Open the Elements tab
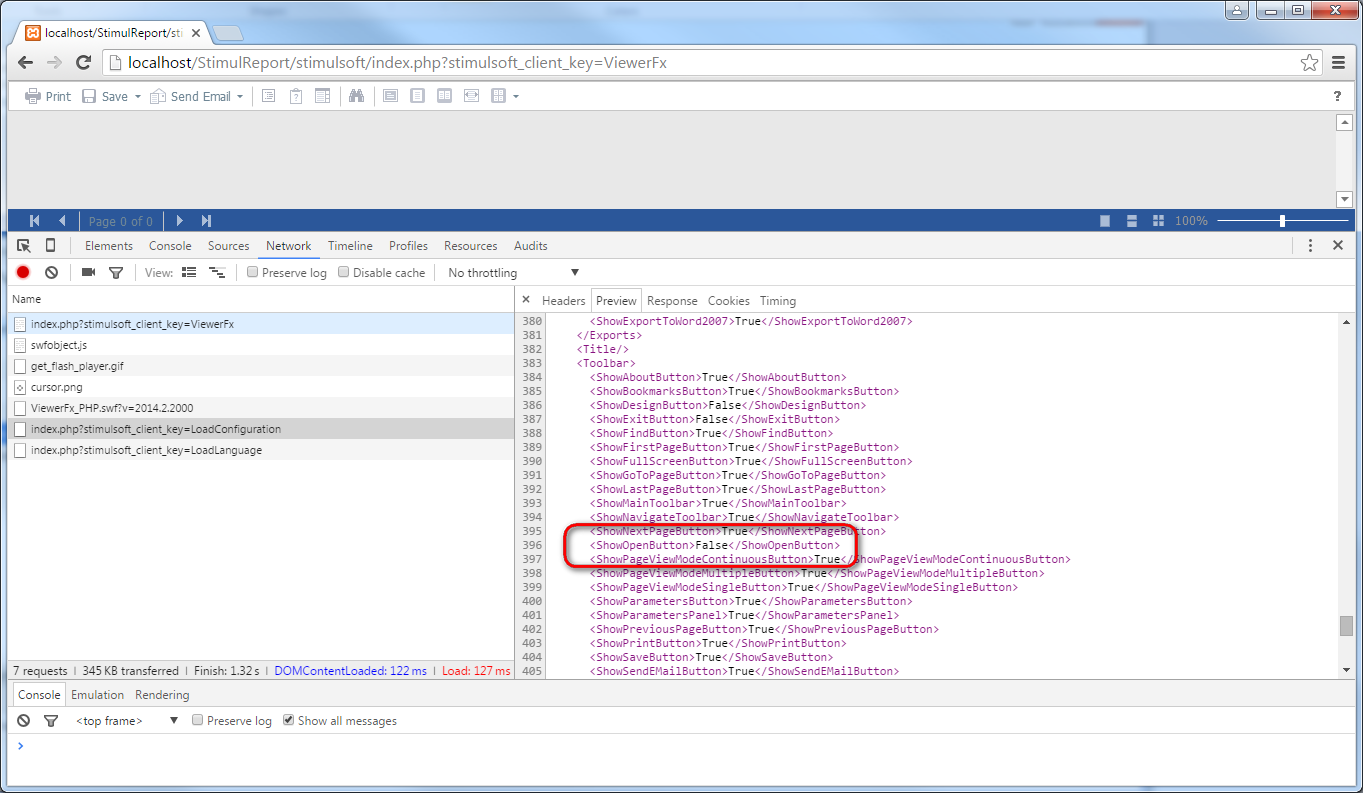 pos(109,246)
